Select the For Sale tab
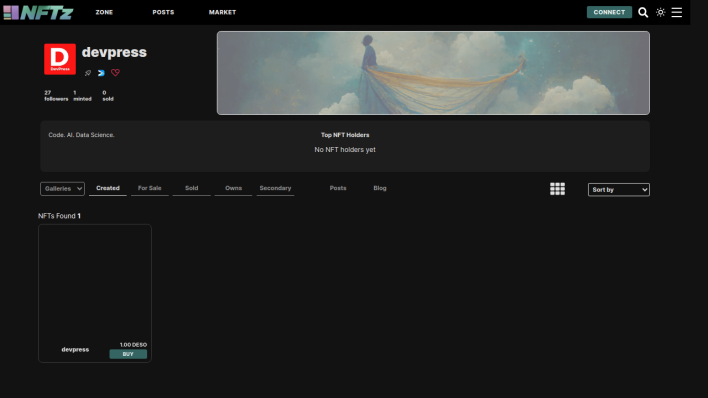The height and width of the screenshot is (398, 708). point(149,188)
